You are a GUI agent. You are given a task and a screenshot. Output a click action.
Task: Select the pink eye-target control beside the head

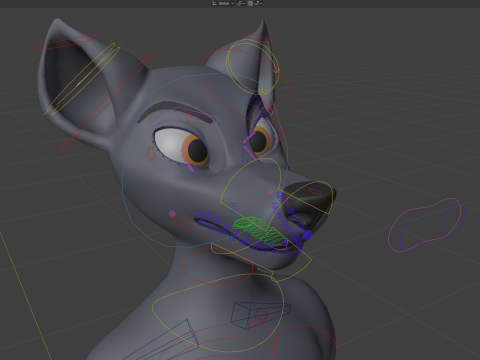[x=426, y=225]
